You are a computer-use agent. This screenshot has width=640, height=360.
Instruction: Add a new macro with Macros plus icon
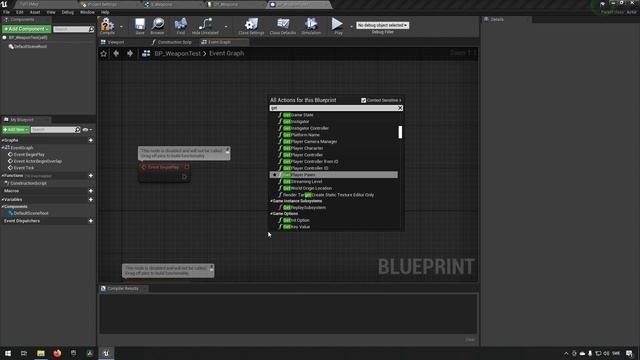[x=91, y=191]
